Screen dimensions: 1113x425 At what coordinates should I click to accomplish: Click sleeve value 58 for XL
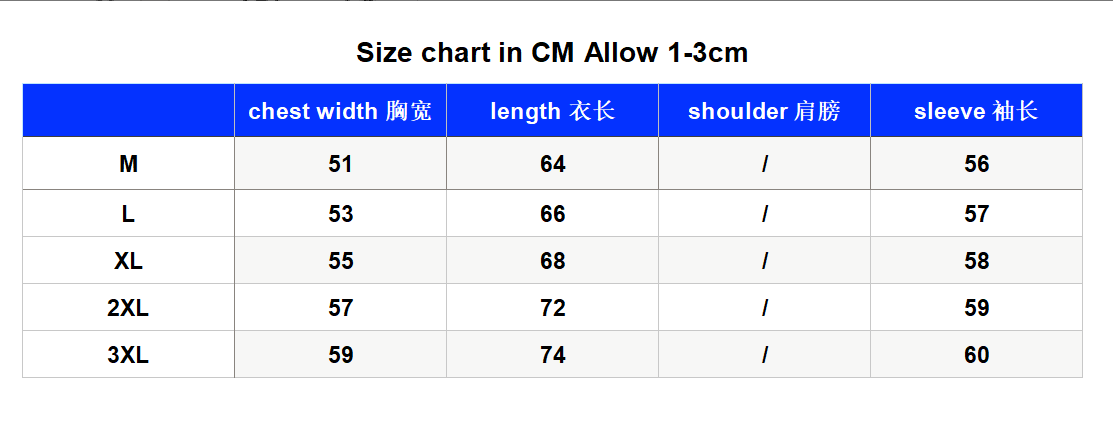[x=976, y=260]
